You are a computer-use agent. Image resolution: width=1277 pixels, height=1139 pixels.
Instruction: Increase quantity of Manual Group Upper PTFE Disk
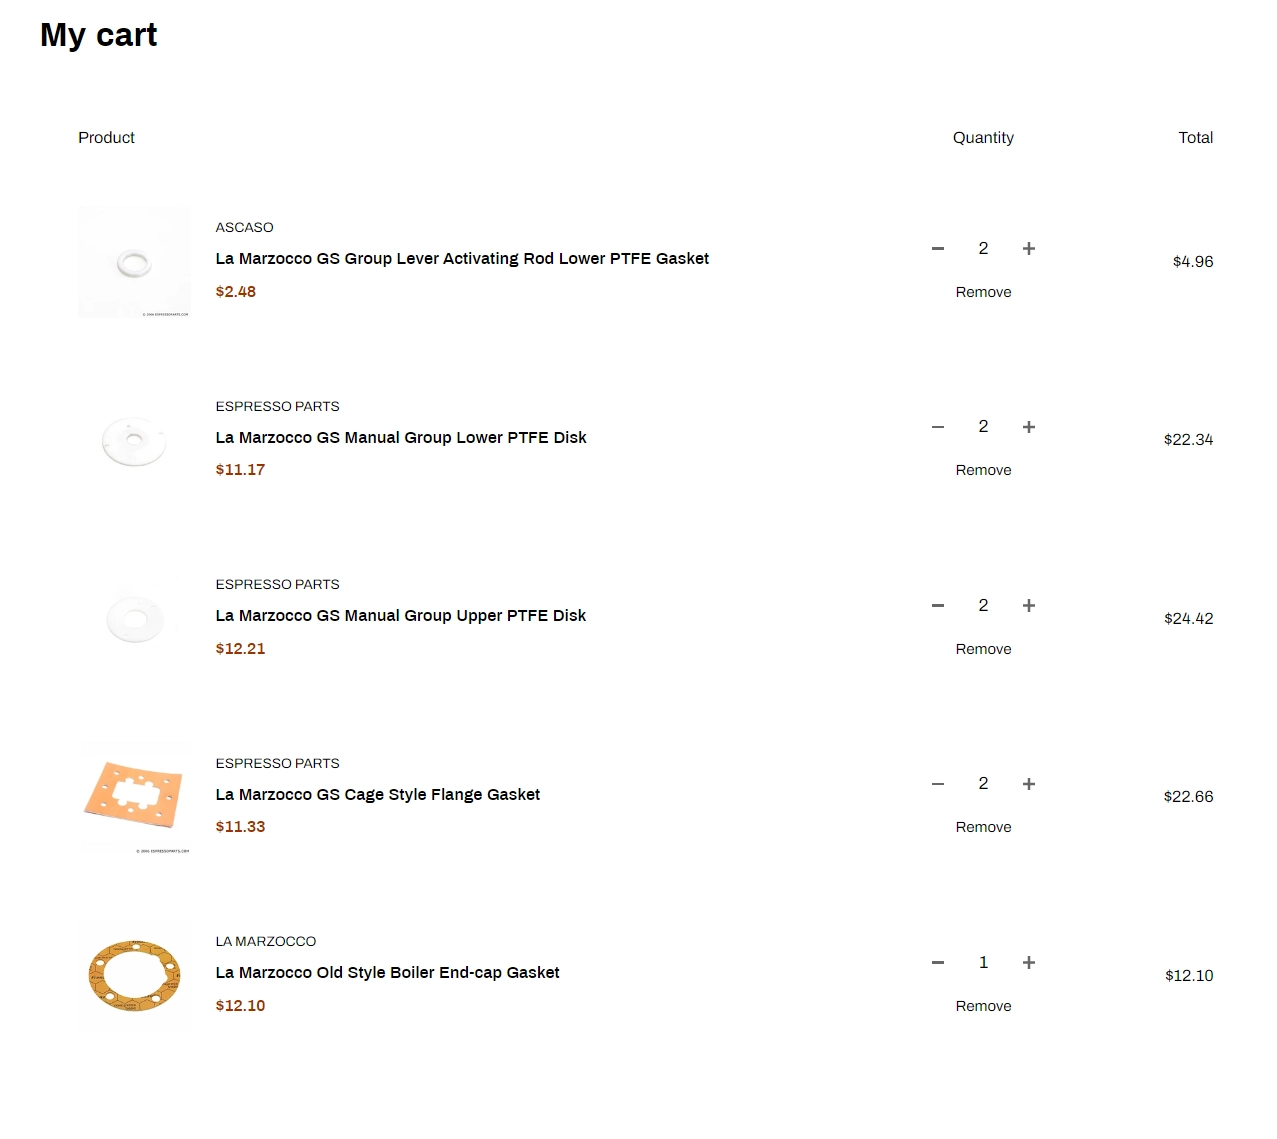[x=1028, y=605]
